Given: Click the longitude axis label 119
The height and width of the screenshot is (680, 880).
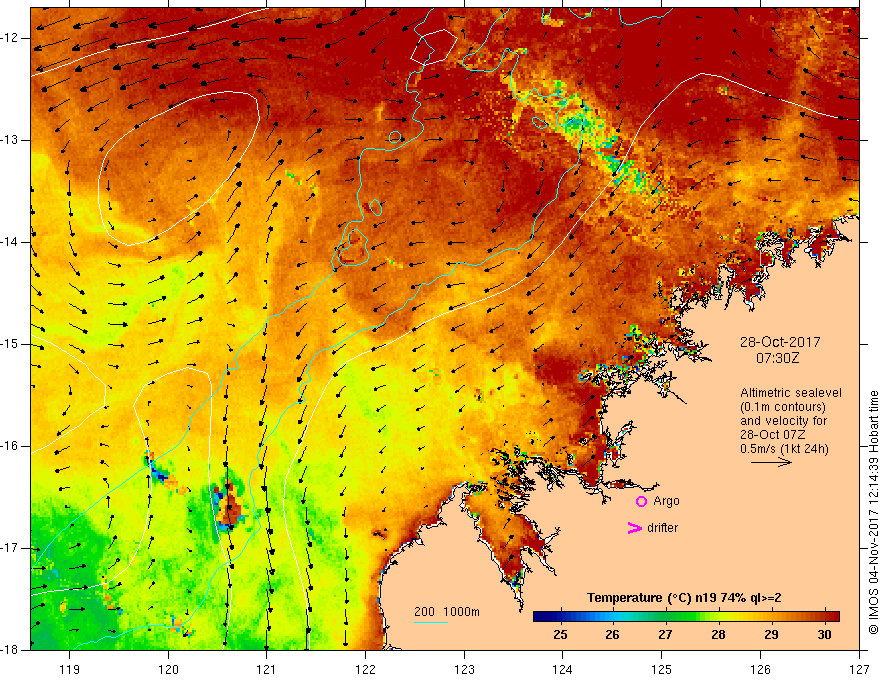Looking at the screenshot, I should 69,669.
